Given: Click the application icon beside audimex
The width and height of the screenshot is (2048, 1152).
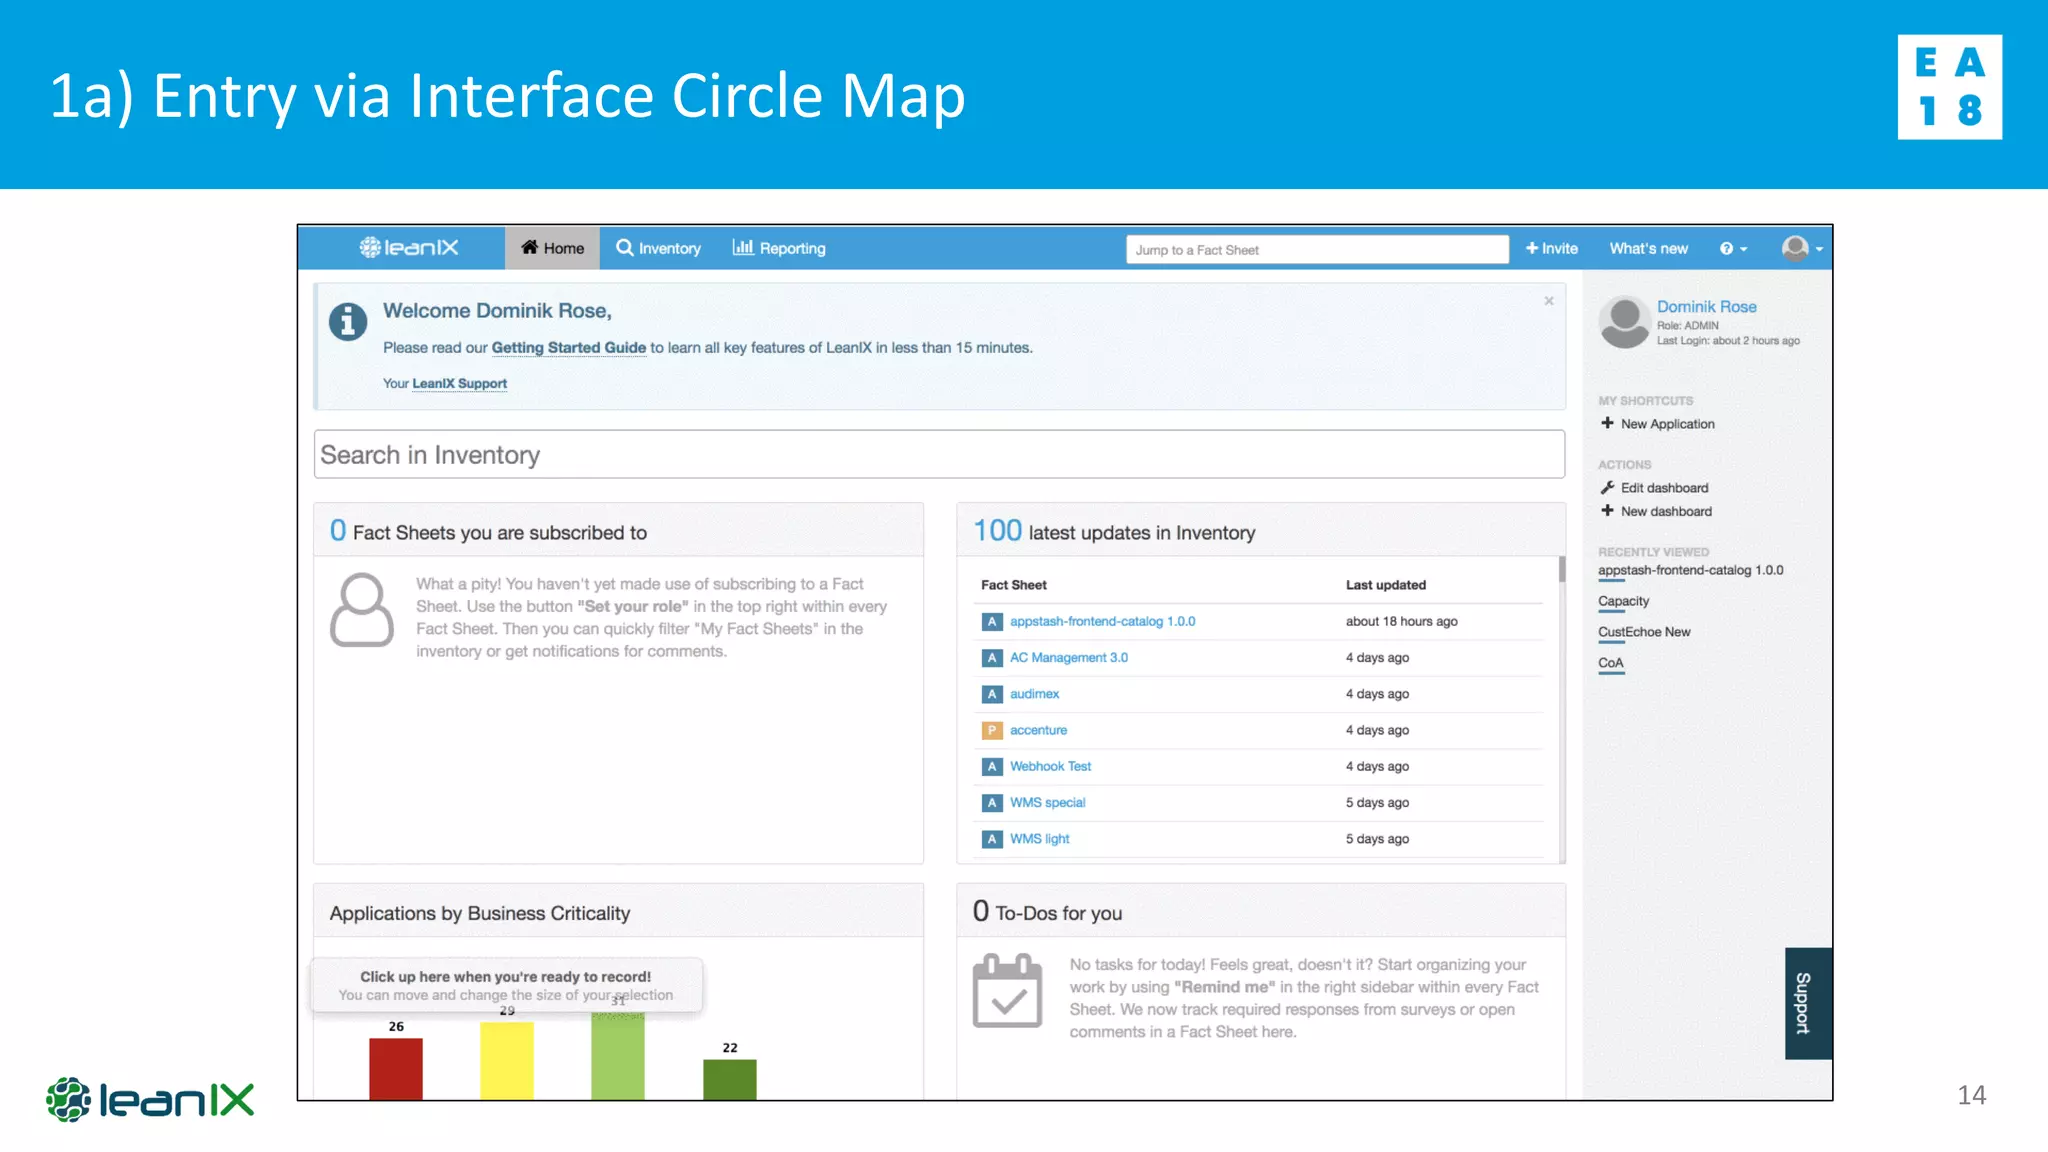Looking at the screenshot, I should point(991,694).
